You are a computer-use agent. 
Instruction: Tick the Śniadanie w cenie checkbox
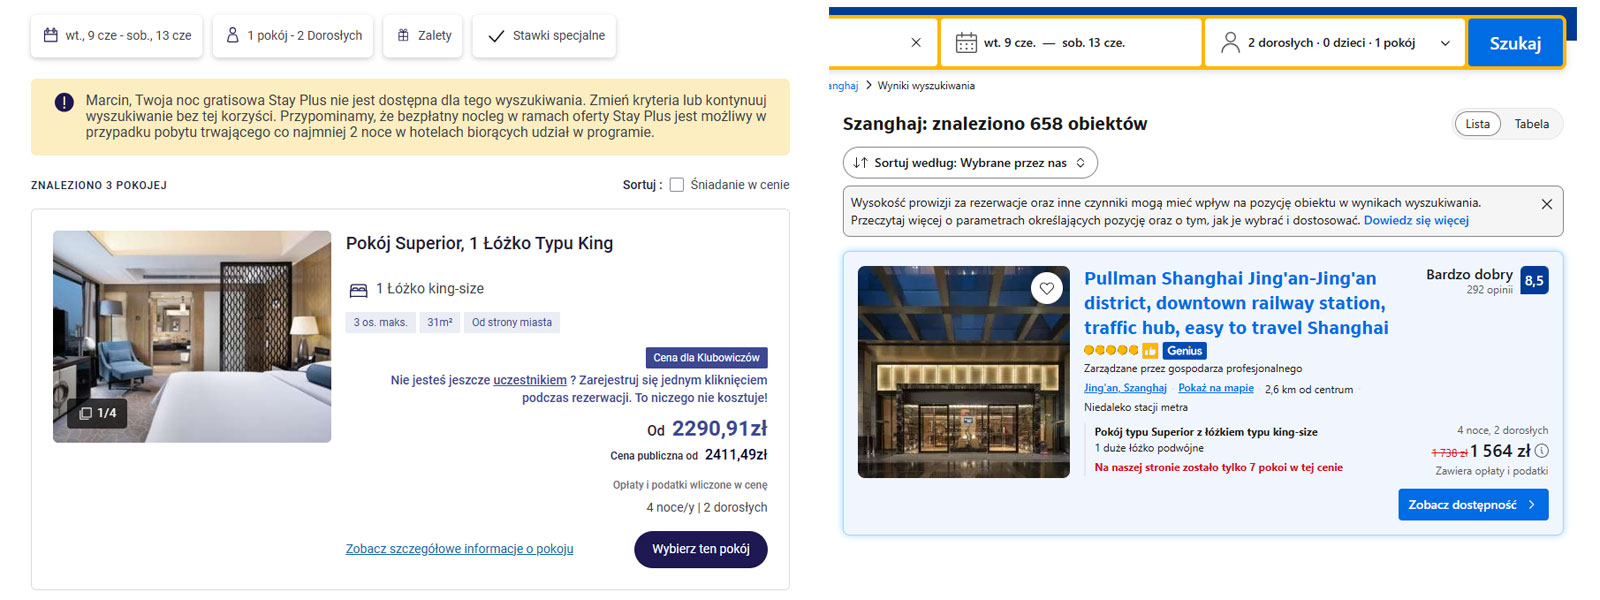[677, 185]
